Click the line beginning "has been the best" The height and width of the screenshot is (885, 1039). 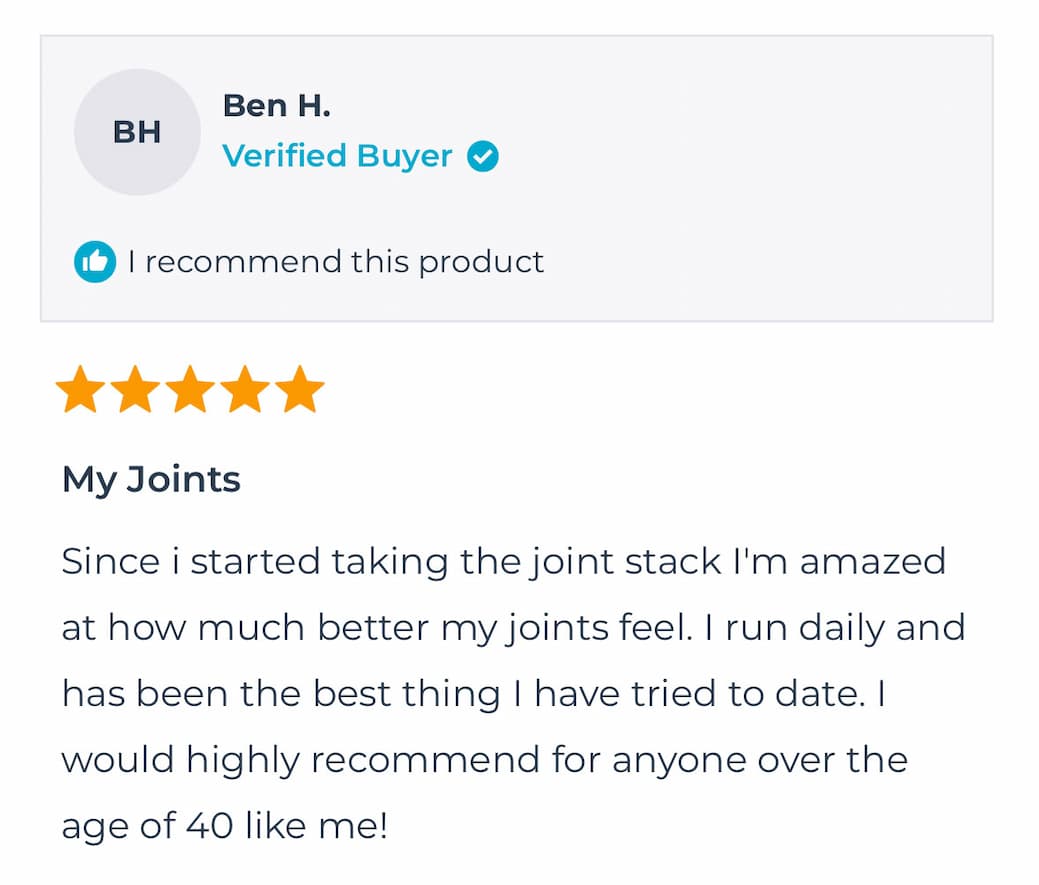pyautogui.click(x=473, y=694)
